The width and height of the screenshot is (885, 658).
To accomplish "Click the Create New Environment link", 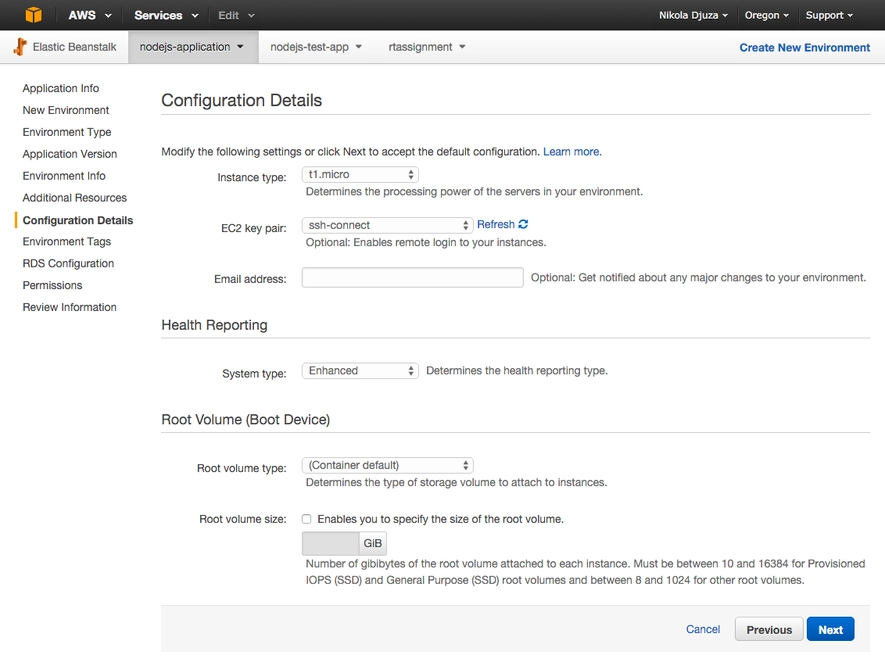I will [804, 47].
